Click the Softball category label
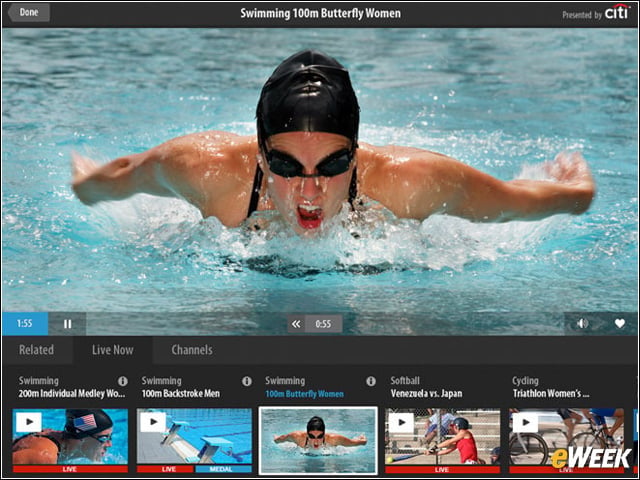This screenshot has height=480, width=640. 405,381
